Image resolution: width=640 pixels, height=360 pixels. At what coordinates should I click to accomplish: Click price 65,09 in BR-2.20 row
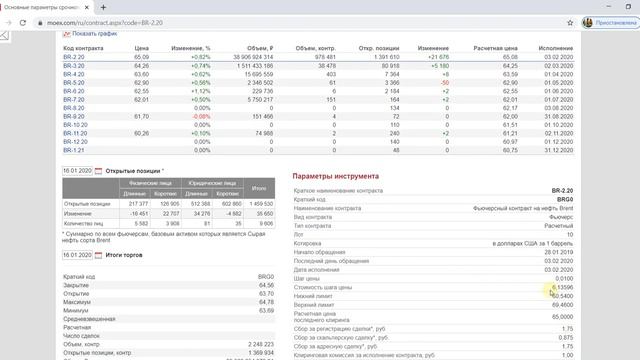coord(142,57)
